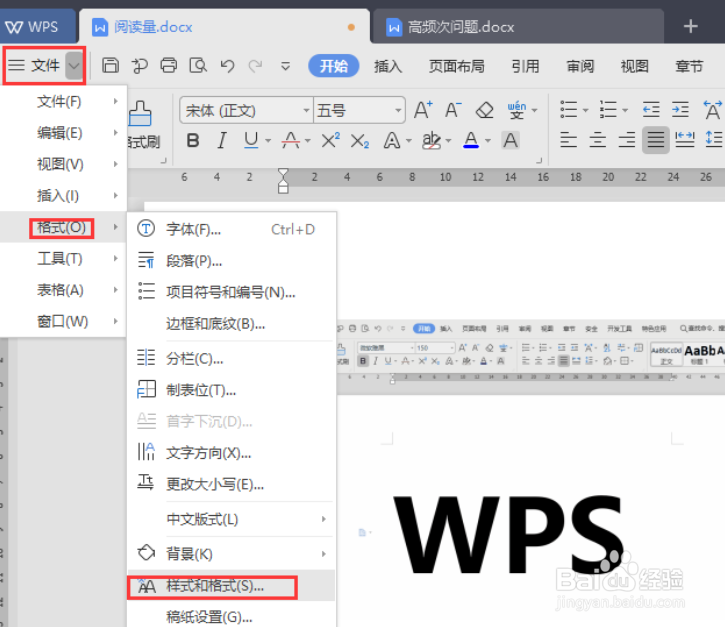Click the bulleted list icon
The height and width of the screenshot is (627, 725).
click(x=569, y=110)
